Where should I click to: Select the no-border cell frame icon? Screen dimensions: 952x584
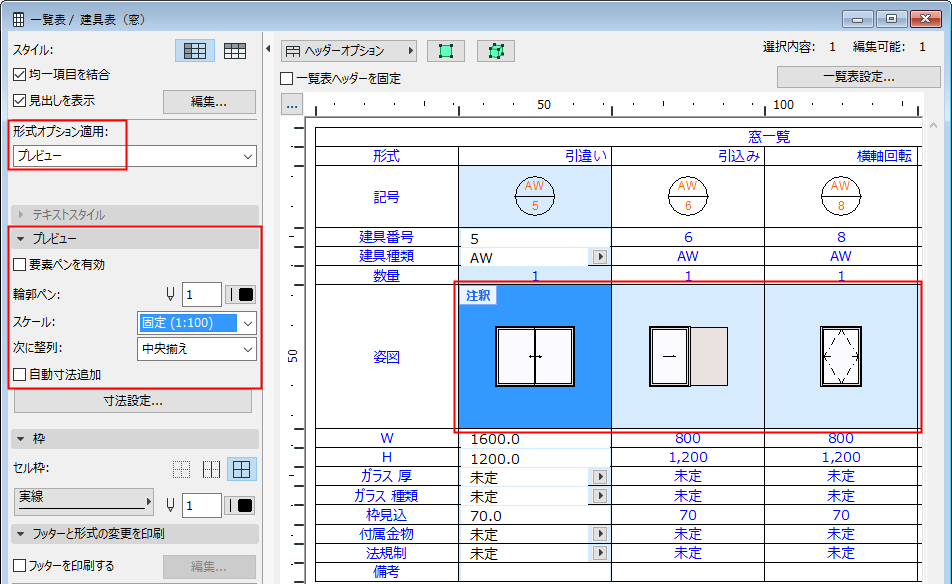pos(182,469)
